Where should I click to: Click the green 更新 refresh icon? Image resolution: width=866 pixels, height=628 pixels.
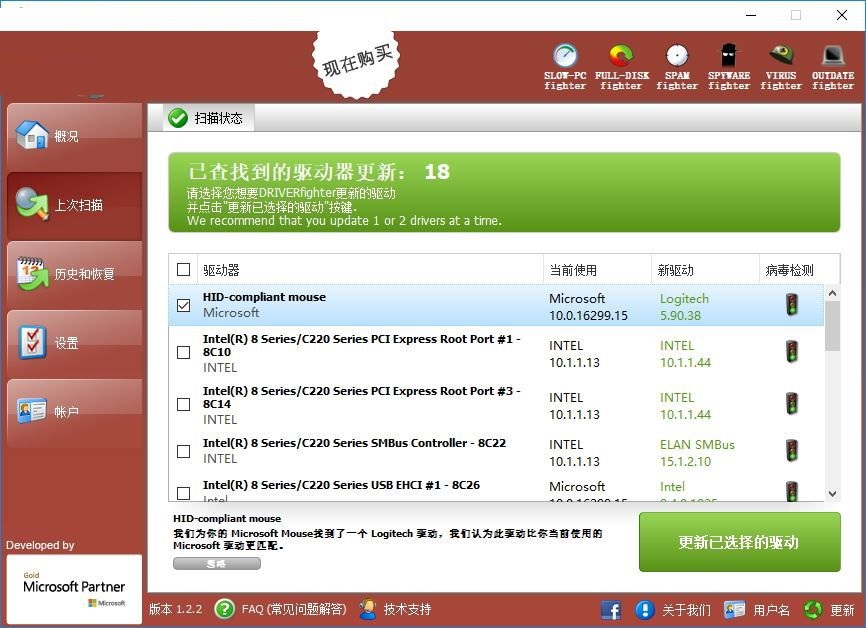(x=813, y=610)
